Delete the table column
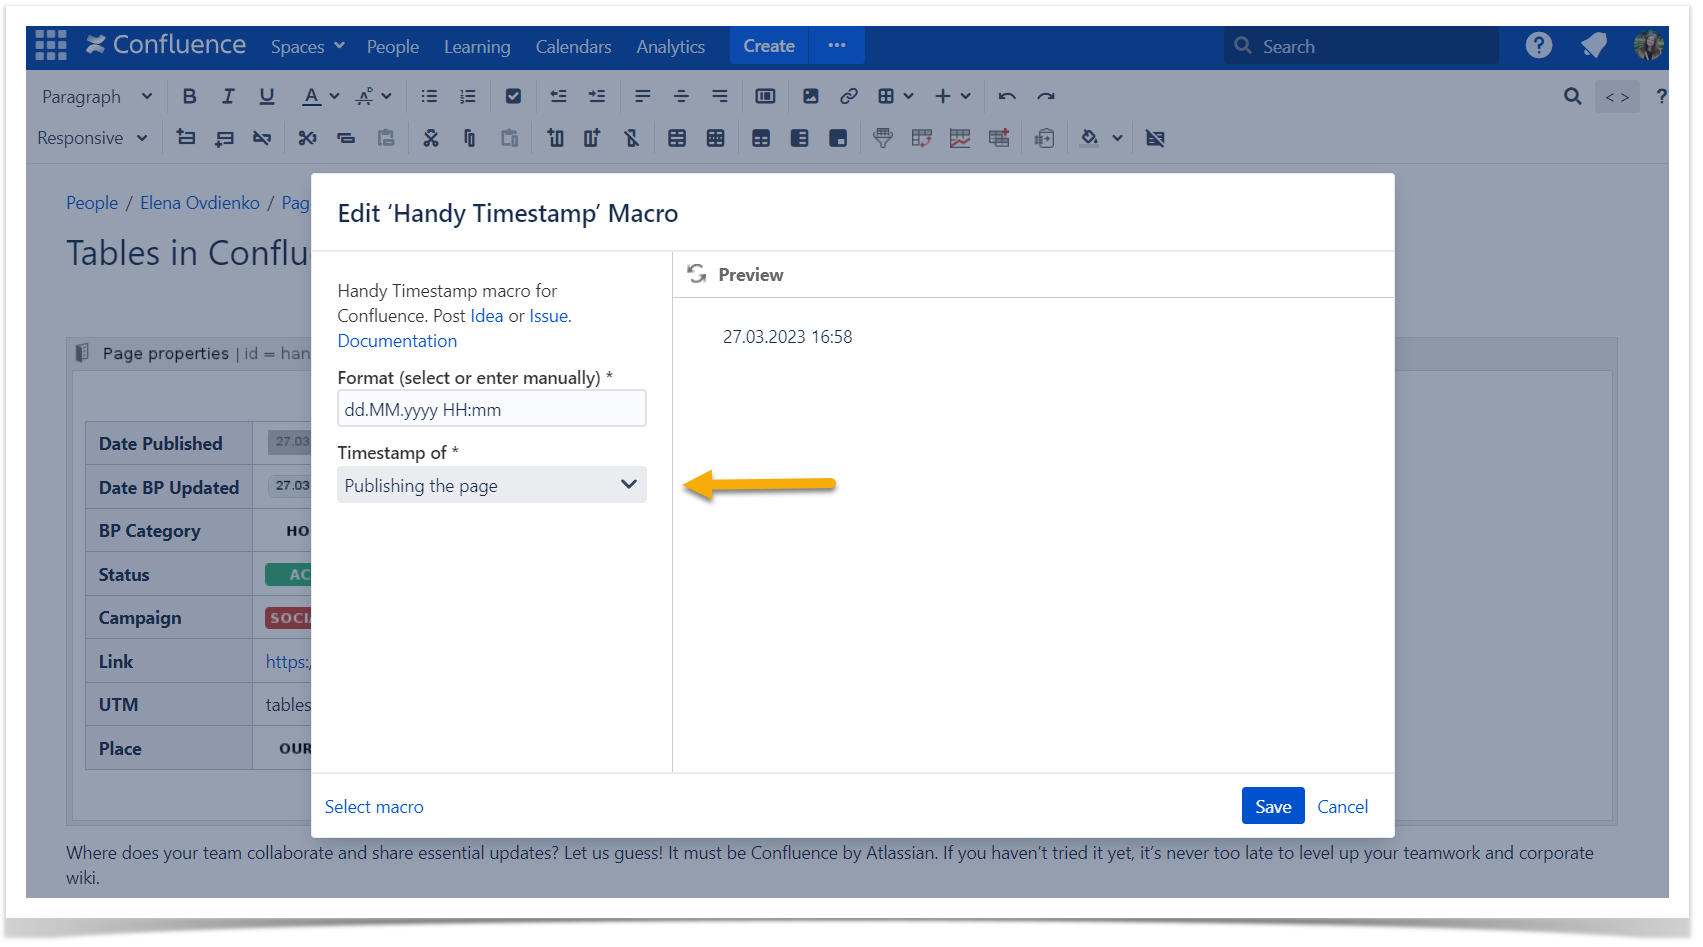Viewport: 1703px width, 947px height. tap(631, 138)
